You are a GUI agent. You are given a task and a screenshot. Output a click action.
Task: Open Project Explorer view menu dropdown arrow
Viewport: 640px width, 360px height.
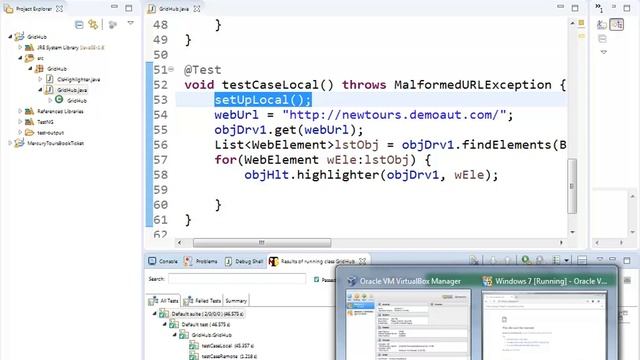pos(131,24)
